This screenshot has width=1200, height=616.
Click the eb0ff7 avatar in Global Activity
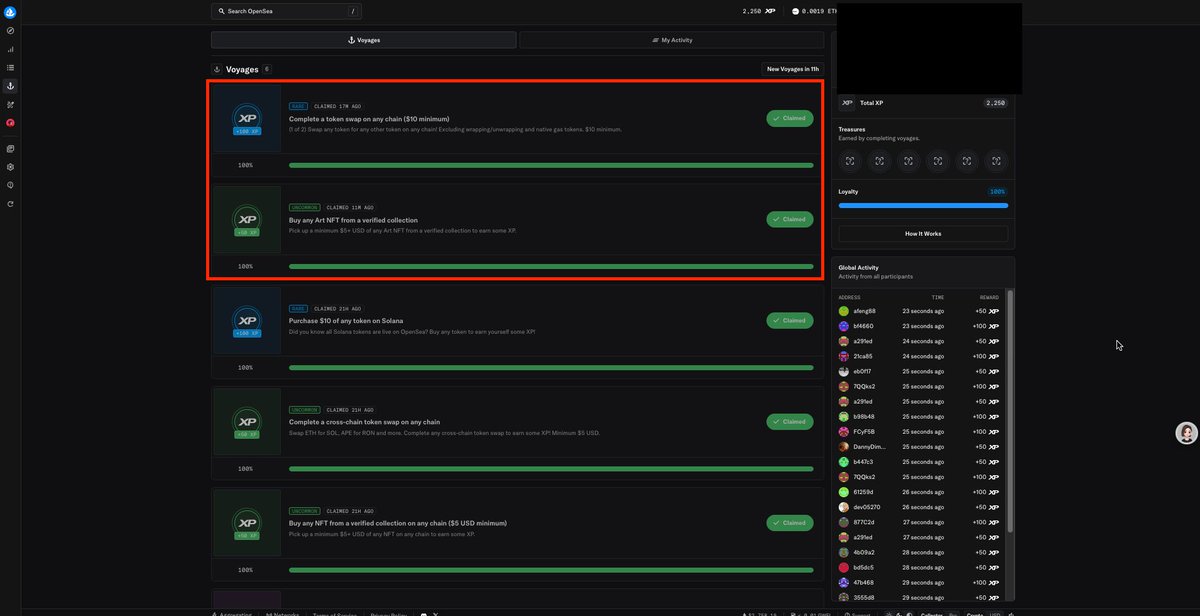point(844,371)
